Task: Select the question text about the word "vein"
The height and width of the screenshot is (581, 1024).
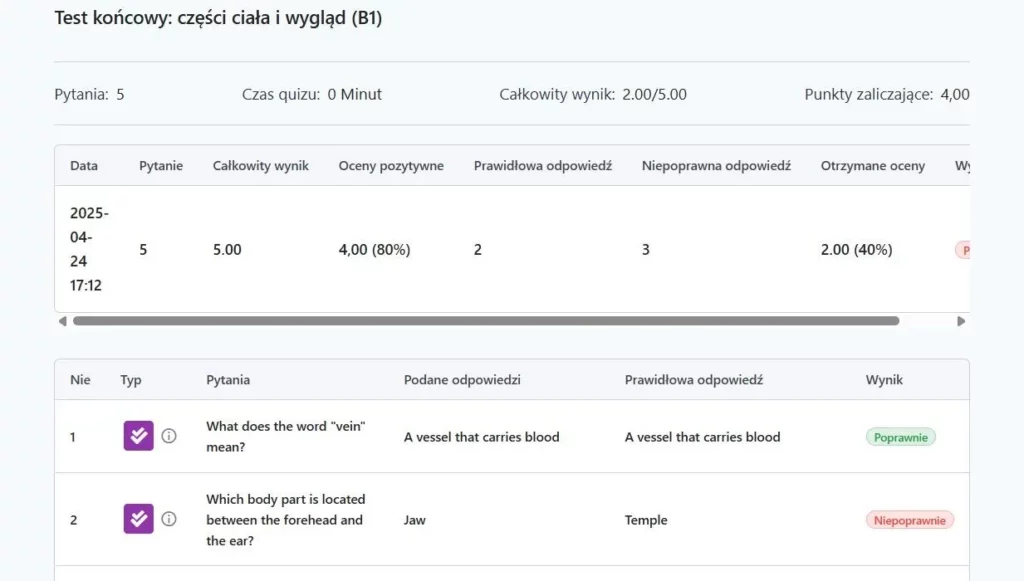Action: tap(286, 436)
